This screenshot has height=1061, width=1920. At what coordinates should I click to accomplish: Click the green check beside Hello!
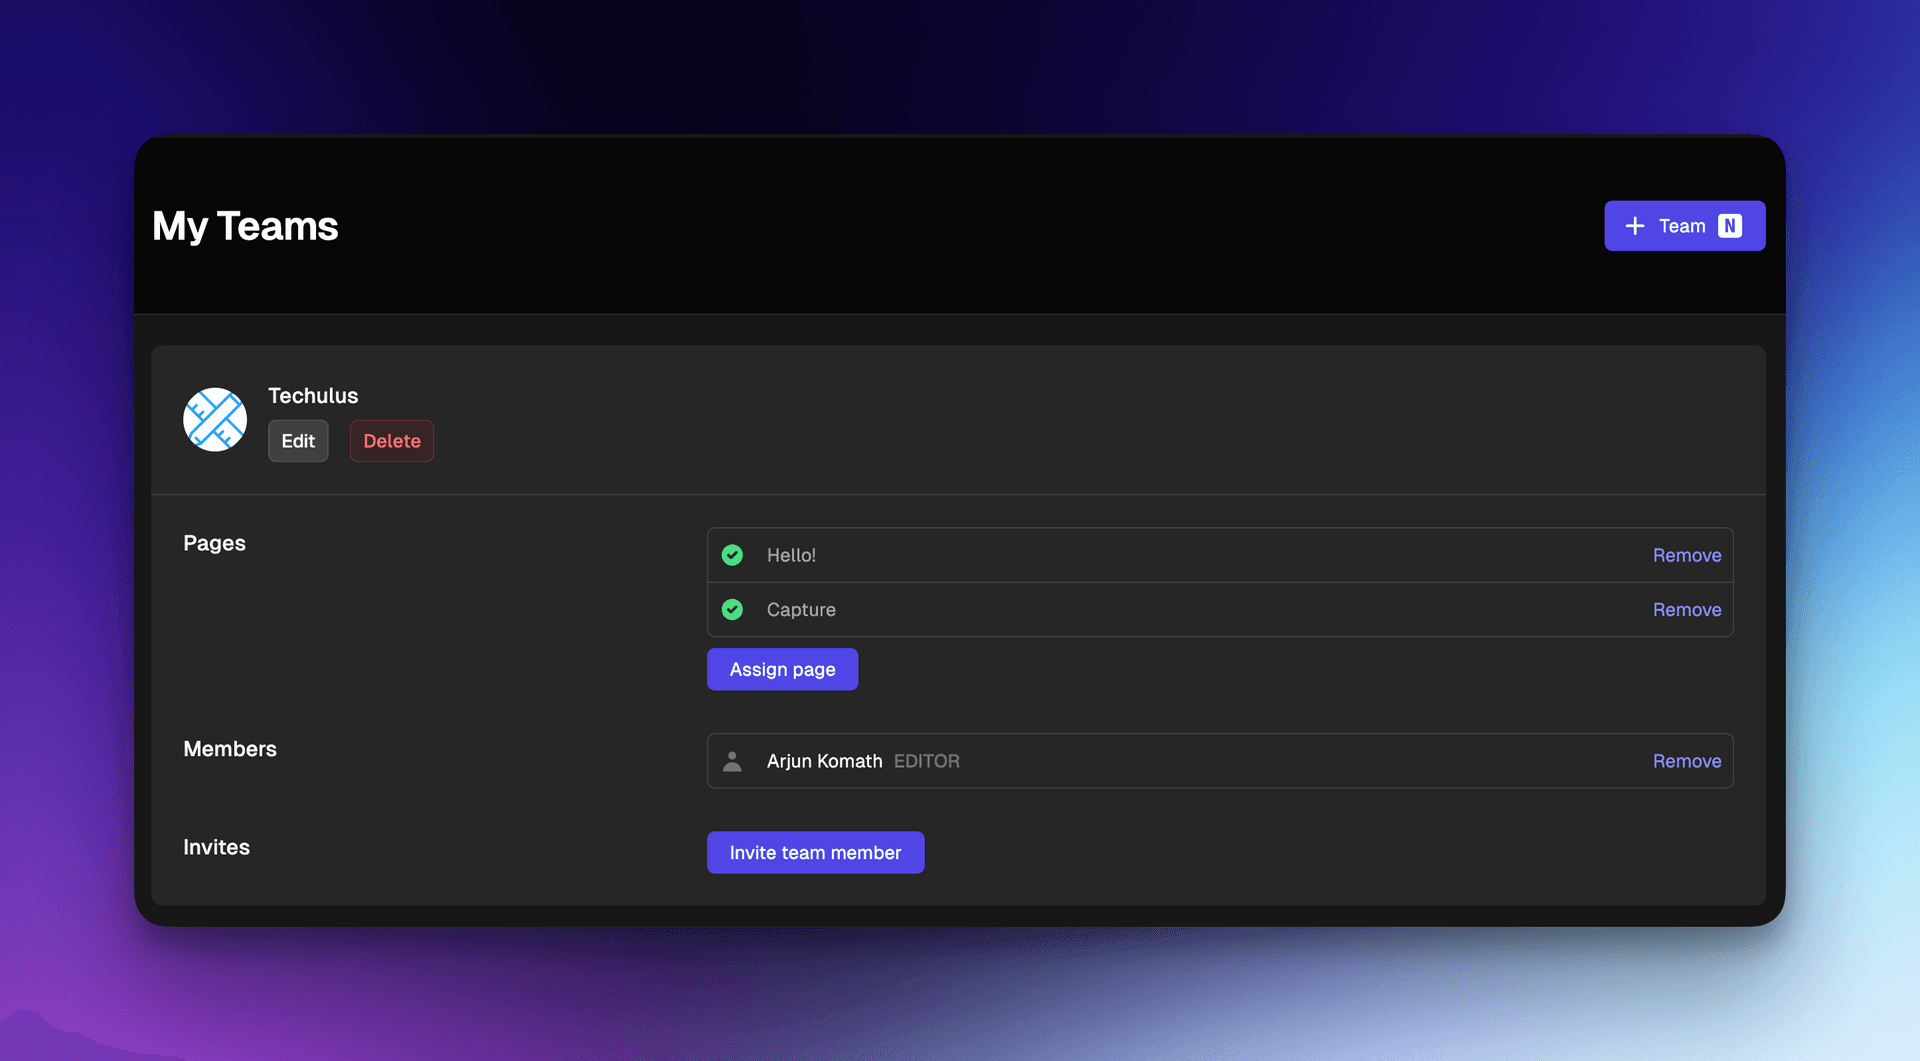pos(732,555)
